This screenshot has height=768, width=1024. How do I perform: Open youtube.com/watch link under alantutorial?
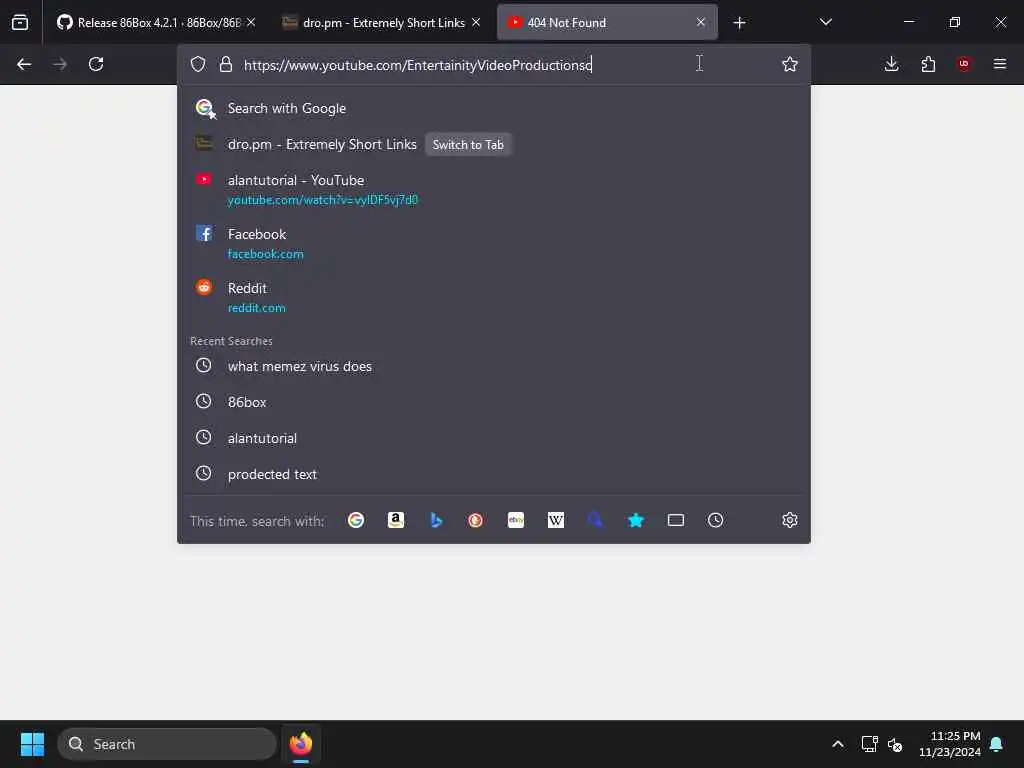(x=323, y=200)
